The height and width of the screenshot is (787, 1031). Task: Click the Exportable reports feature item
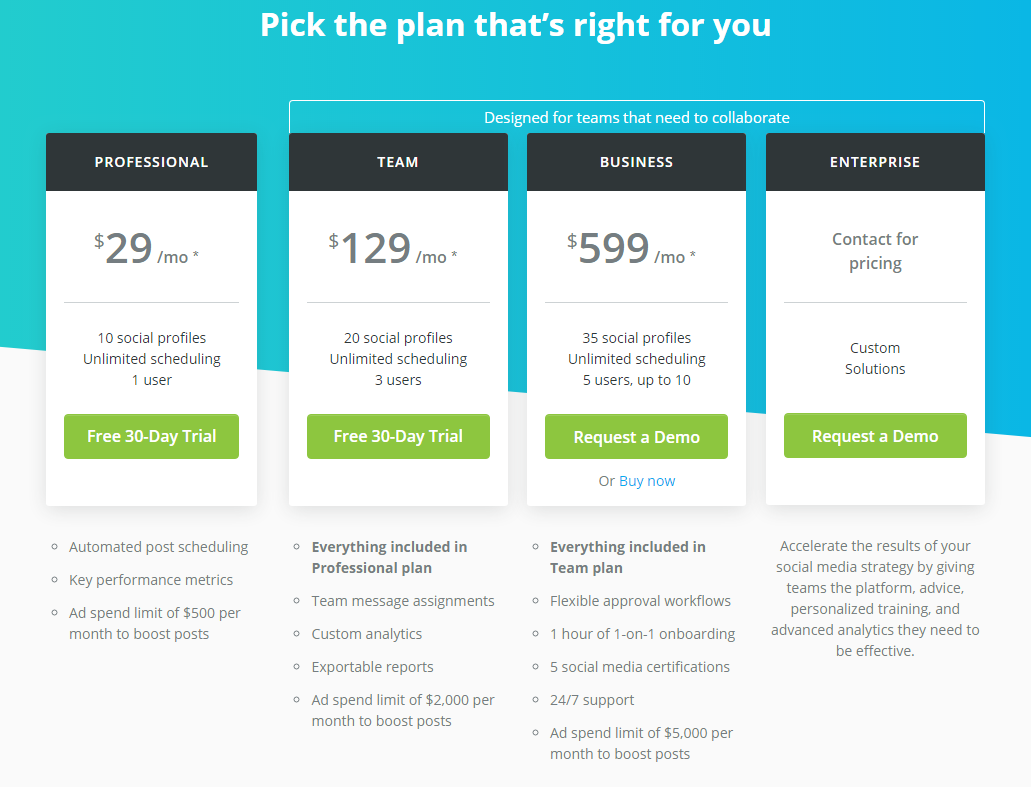[372, 667]
